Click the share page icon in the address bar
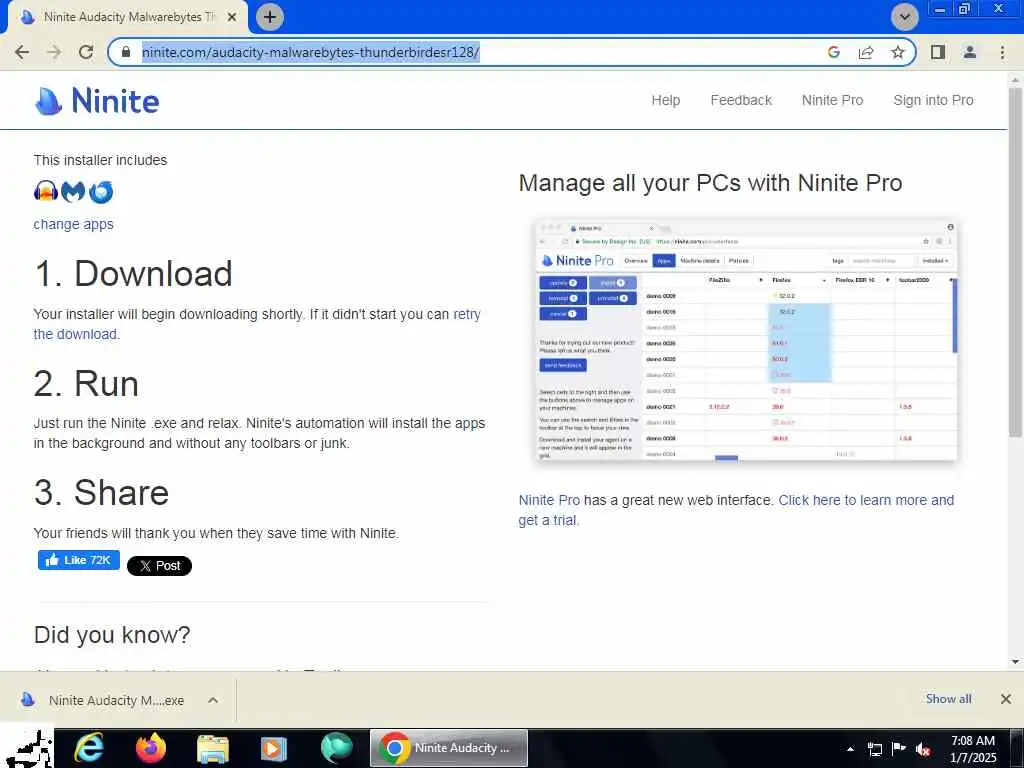Screen dimensions: 1024x768 (x=866, y=52)
